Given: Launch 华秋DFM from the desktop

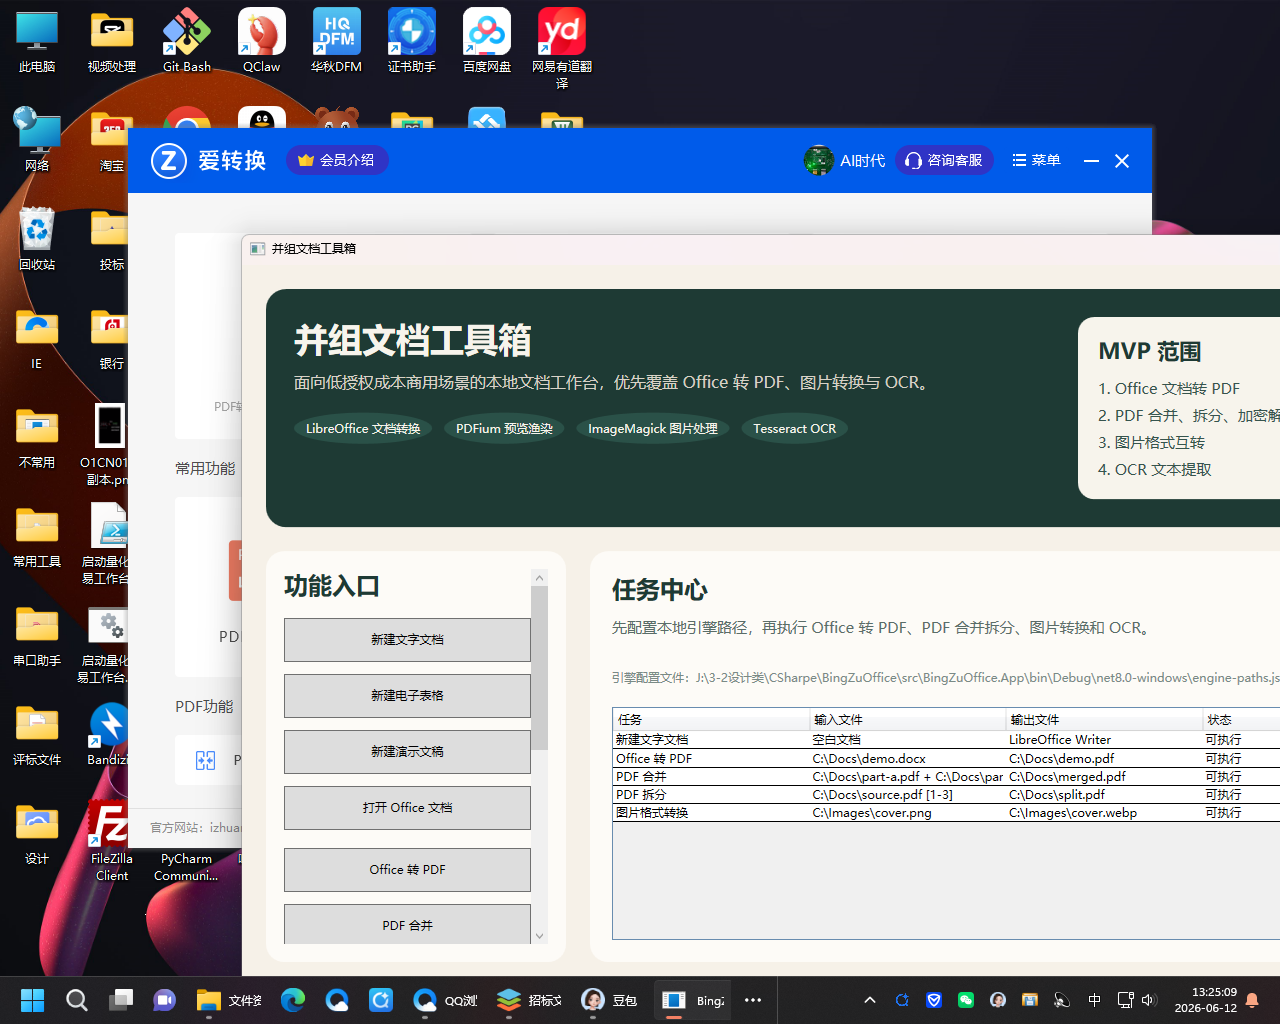Looking at the screenshot, I should pyautogui.click(x=337, y=41).
